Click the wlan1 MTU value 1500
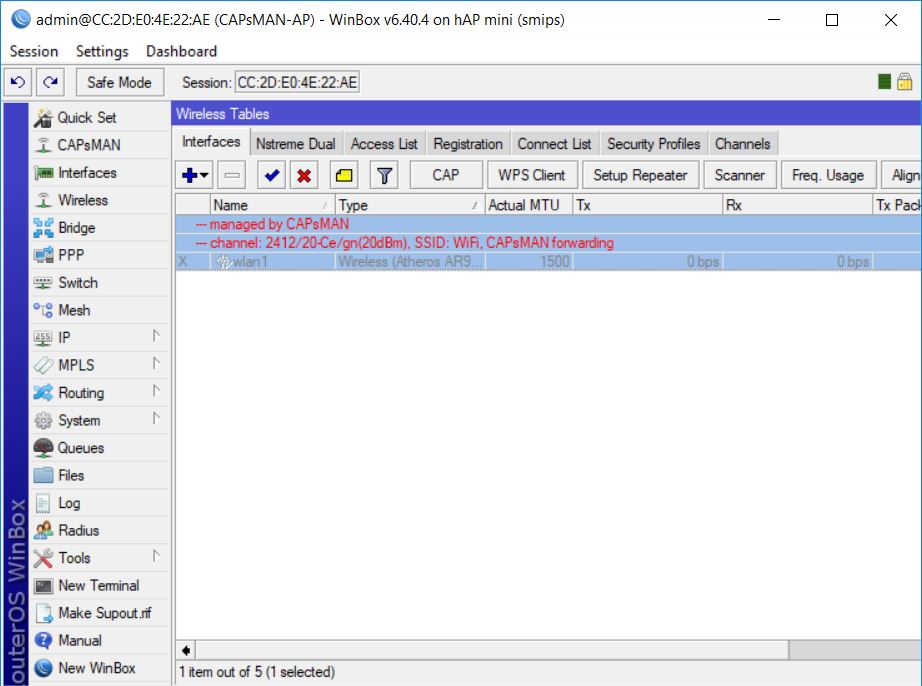The image size is (922, 686). (x=554, y=262)
